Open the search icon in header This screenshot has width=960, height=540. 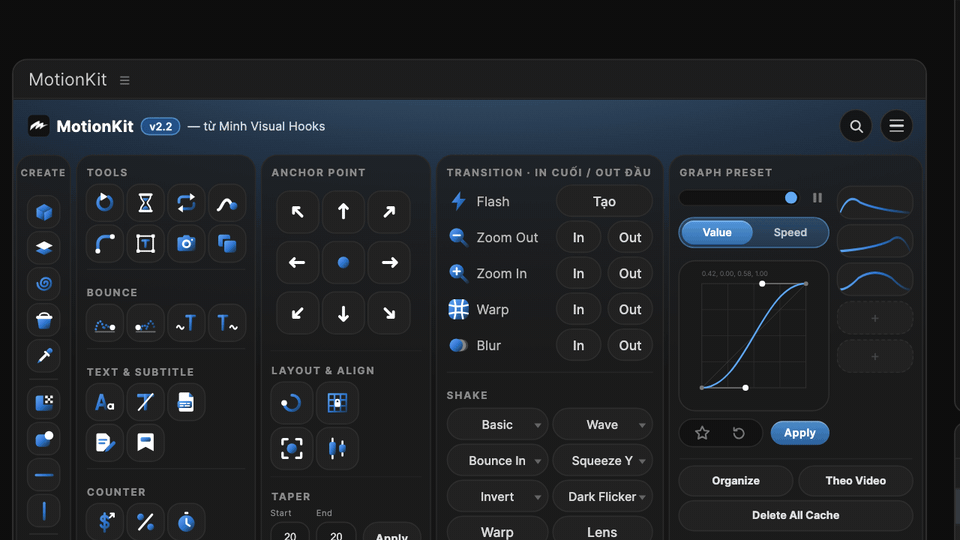click(856, 126)
